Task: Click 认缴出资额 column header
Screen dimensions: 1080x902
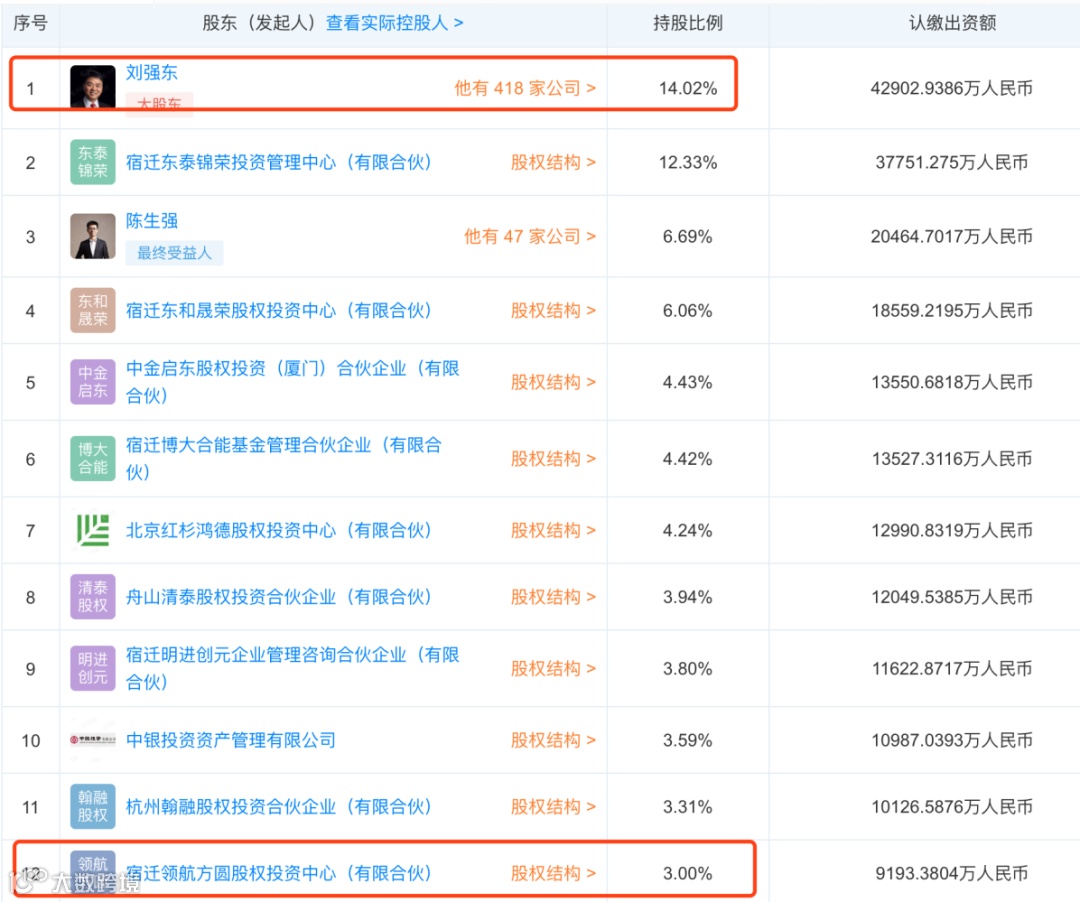Action: [x=952, y=23]
